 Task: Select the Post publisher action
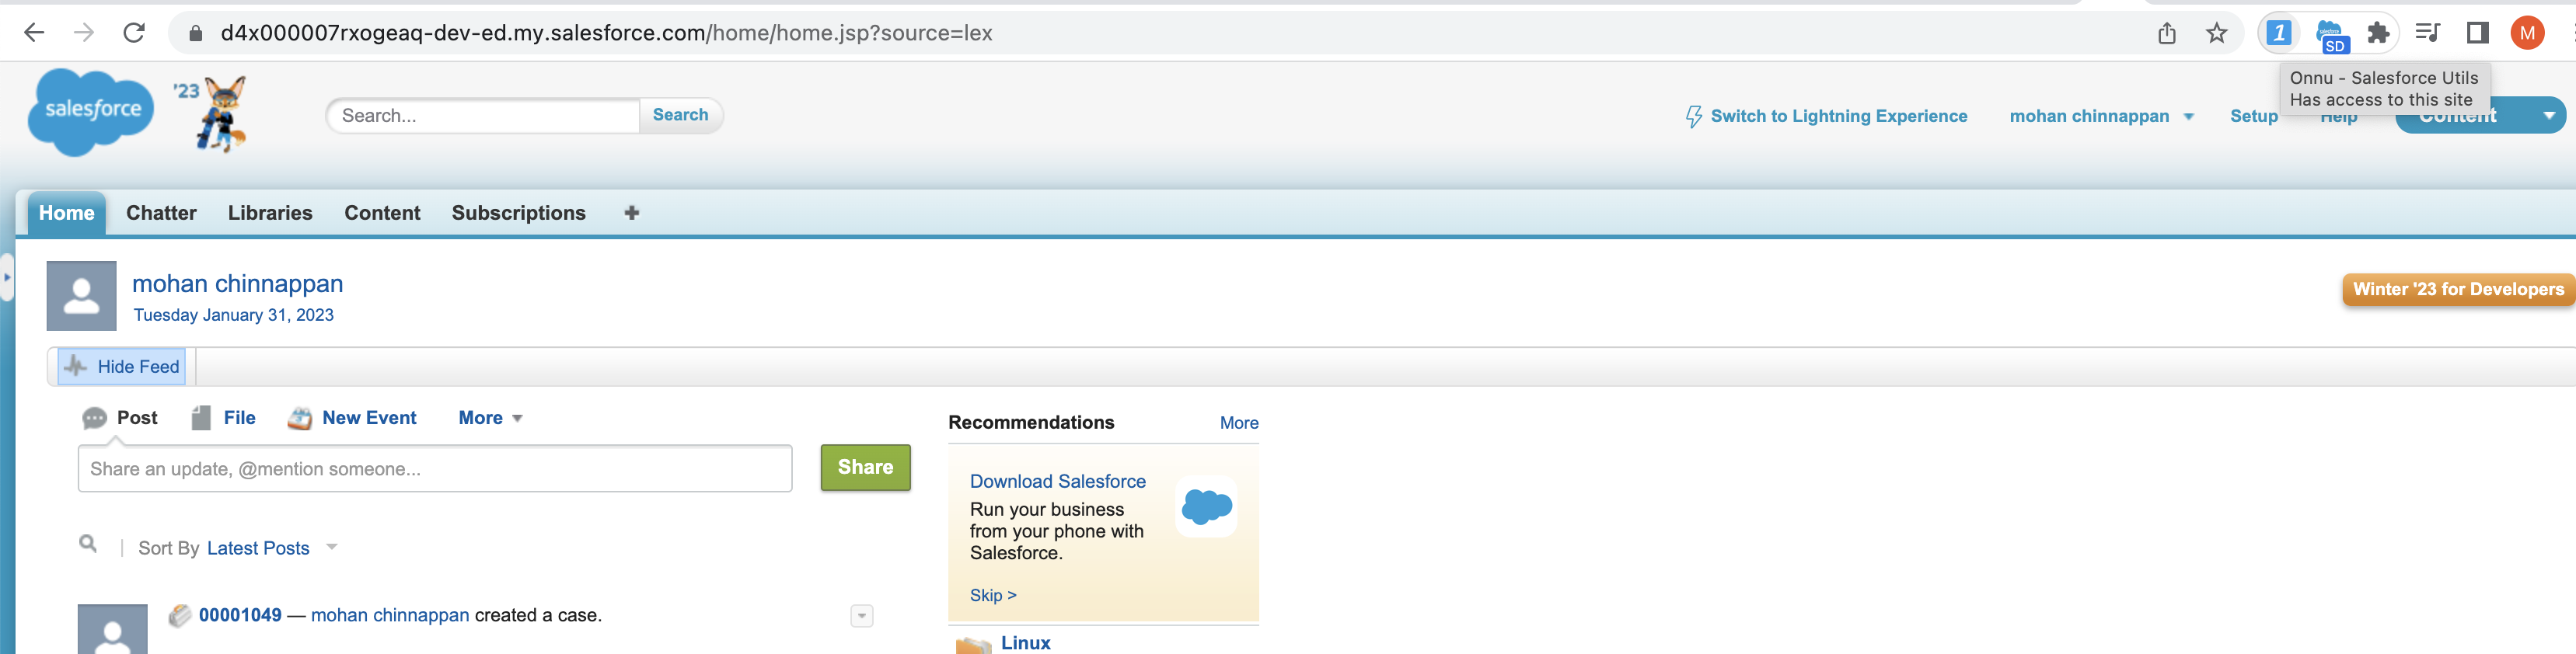point(120,418)
